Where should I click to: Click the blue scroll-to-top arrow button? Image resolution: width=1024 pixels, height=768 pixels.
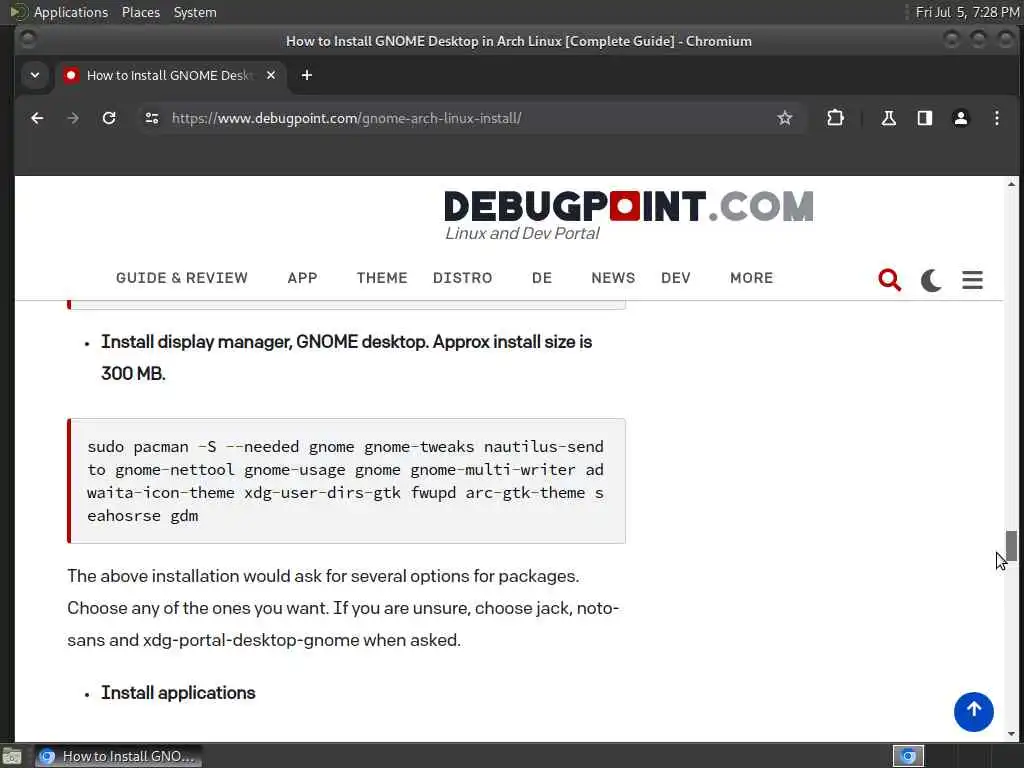pos(973,712)
